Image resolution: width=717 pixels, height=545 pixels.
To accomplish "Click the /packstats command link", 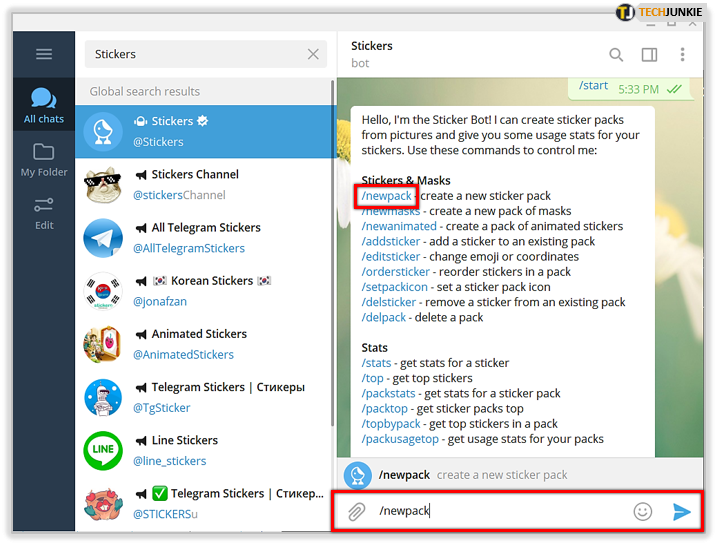I will pyautogui.click(x=388, y=393).
